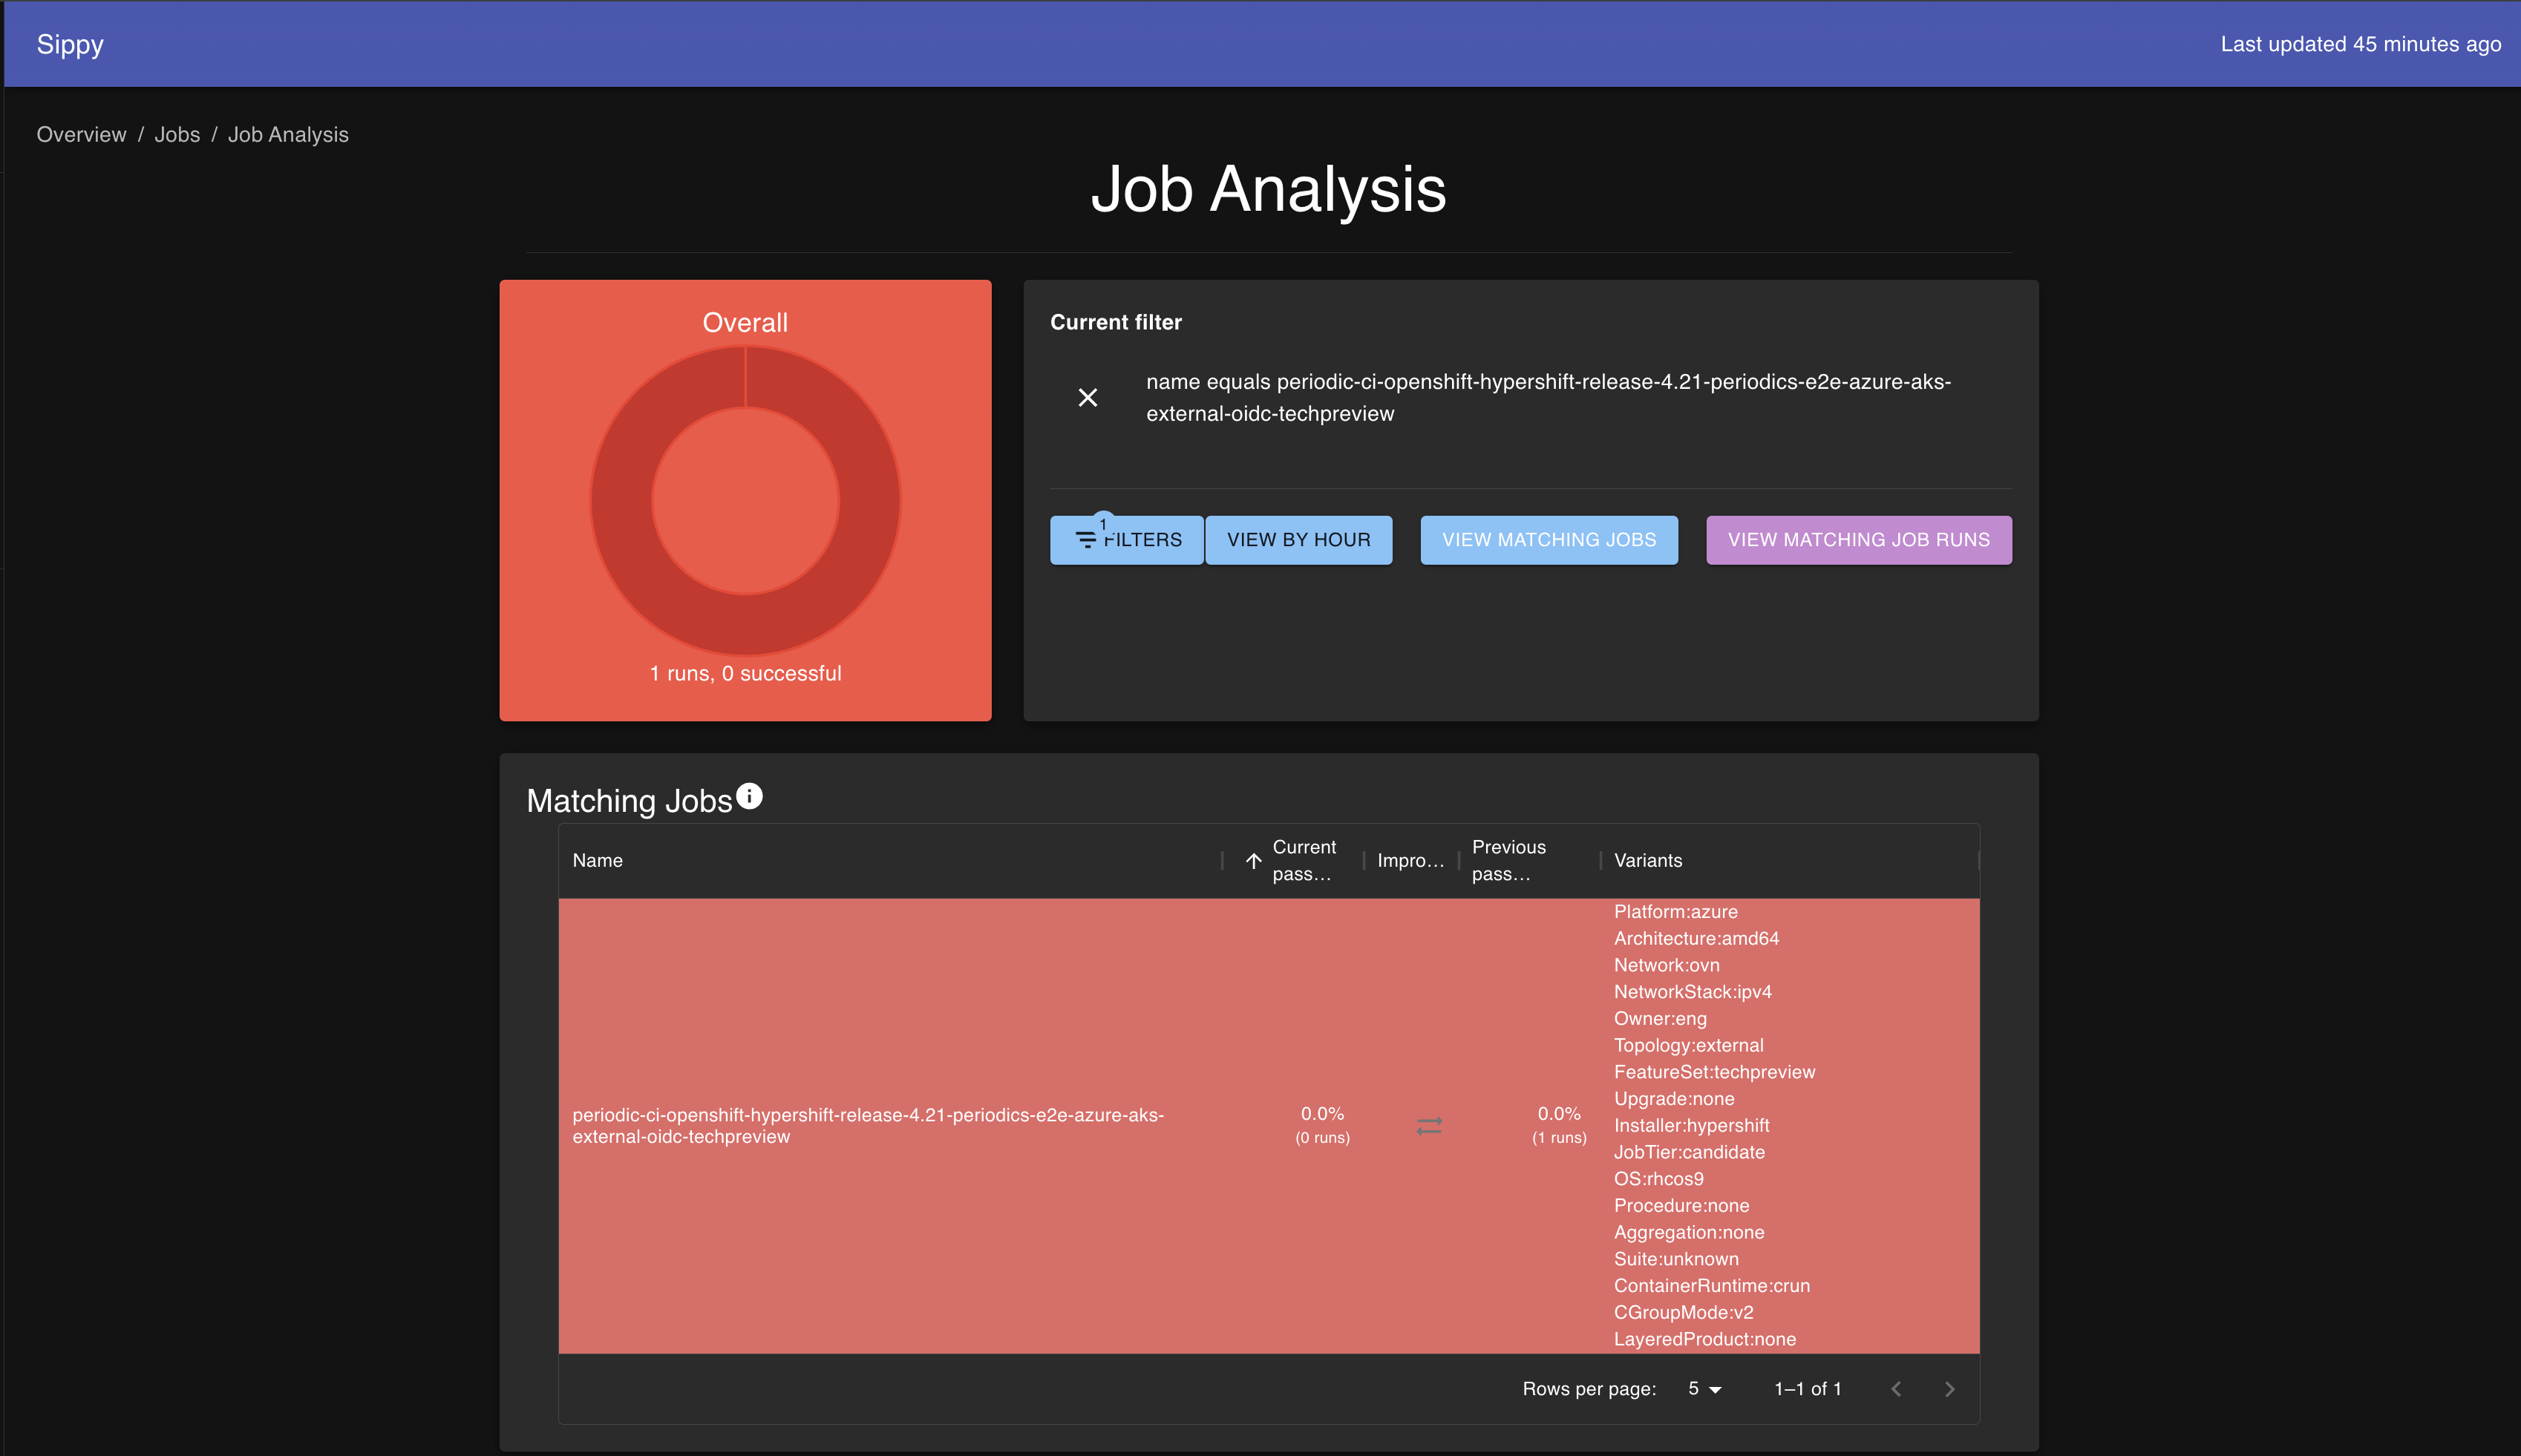
Task: Click the FeatureSet:techpreview variant
Action: click(x=1714, y=1072)
